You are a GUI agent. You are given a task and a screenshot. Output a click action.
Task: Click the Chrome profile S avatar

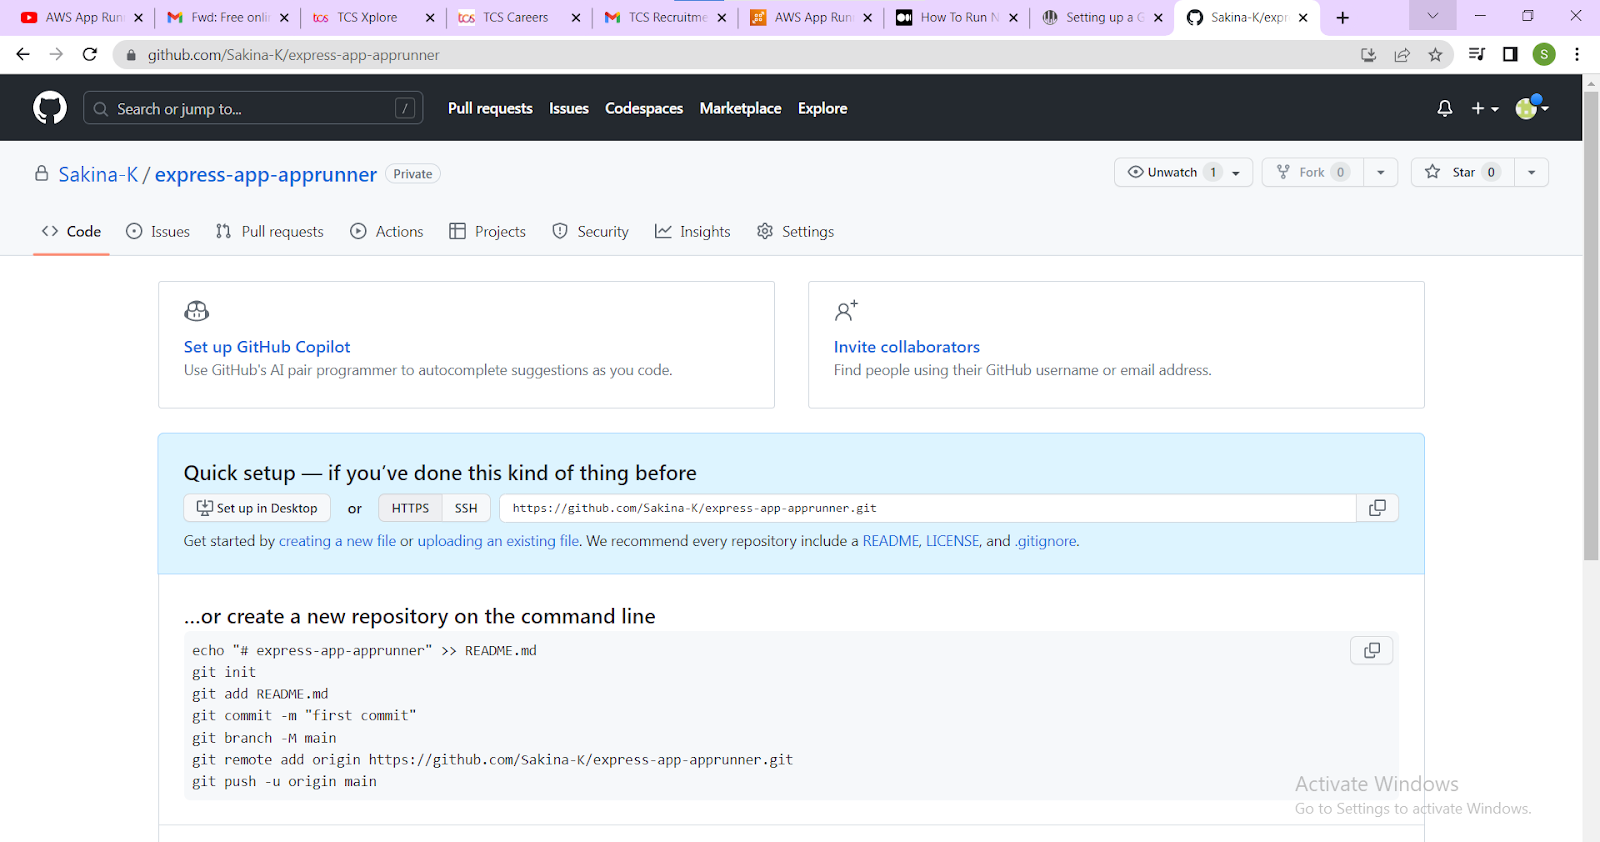(1544, 55)
